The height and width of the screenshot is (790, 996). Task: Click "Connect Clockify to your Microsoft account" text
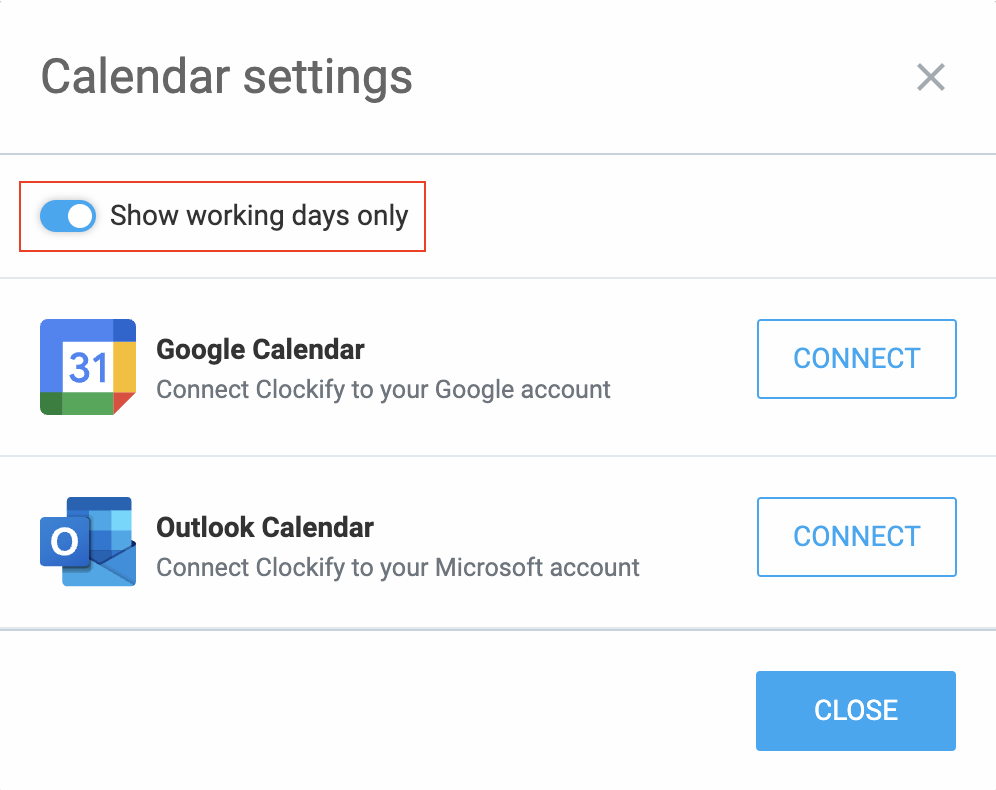pyautogui.click(x=398, y=567)
